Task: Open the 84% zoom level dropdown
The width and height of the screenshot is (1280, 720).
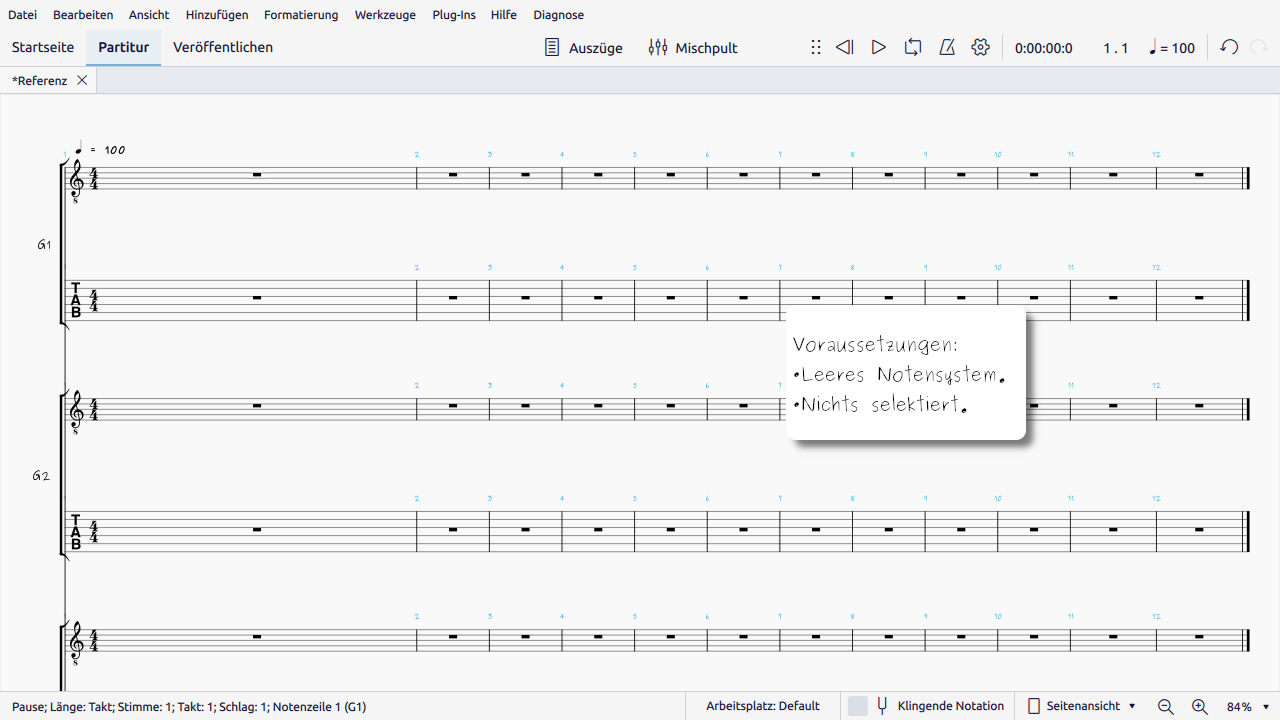Action: [x=1265, y=706]
